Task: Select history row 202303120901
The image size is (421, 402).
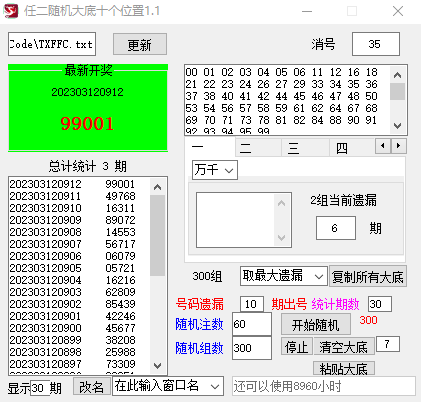Action: point(79,316)
